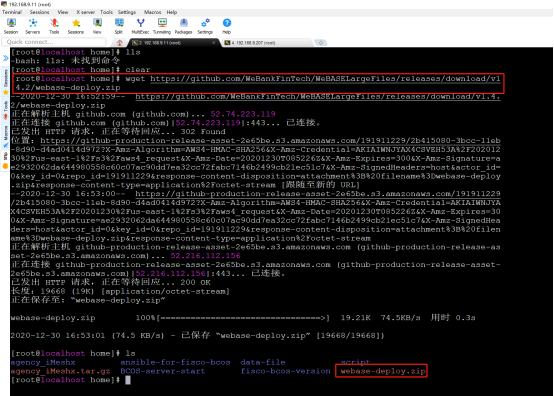
Task: Expand the sidebar with double-arrow icon
Action: [x=5, y=58]
